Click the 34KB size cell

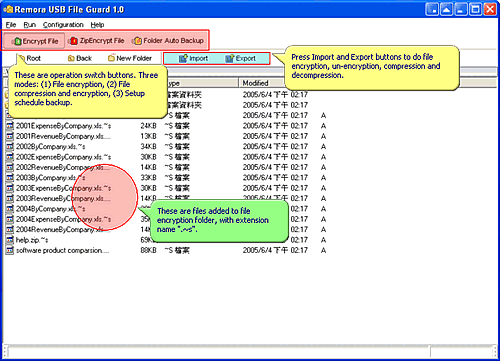(148, 147)
